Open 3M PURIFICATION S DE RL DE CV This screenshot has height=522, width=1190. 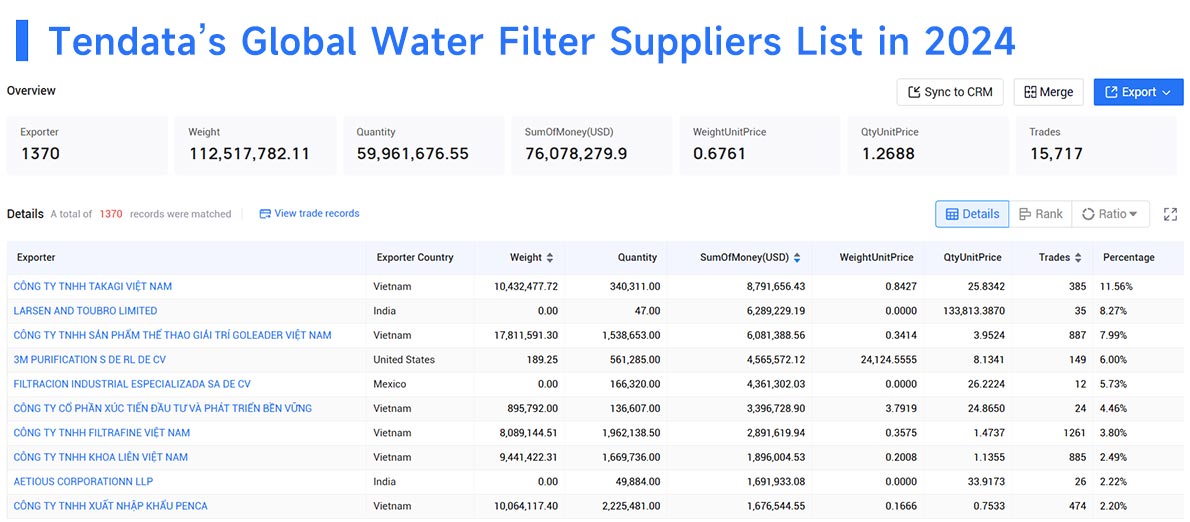(91, 359)
